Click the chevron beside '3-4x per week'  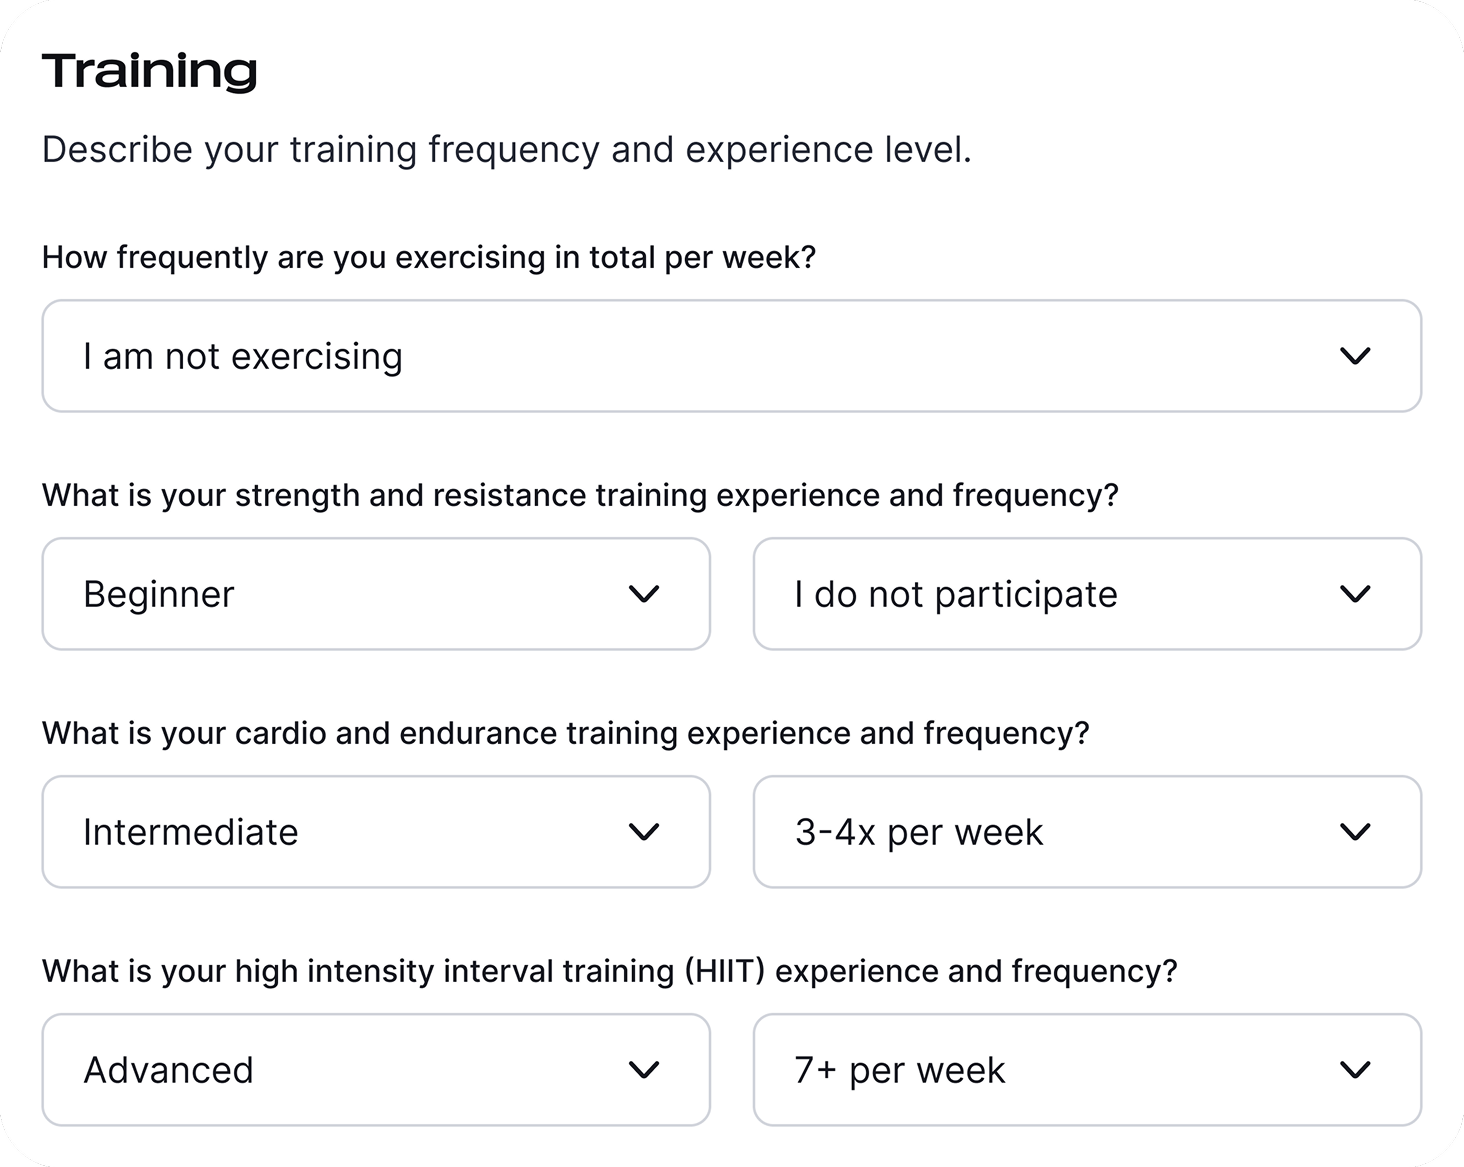[1355, 832]
